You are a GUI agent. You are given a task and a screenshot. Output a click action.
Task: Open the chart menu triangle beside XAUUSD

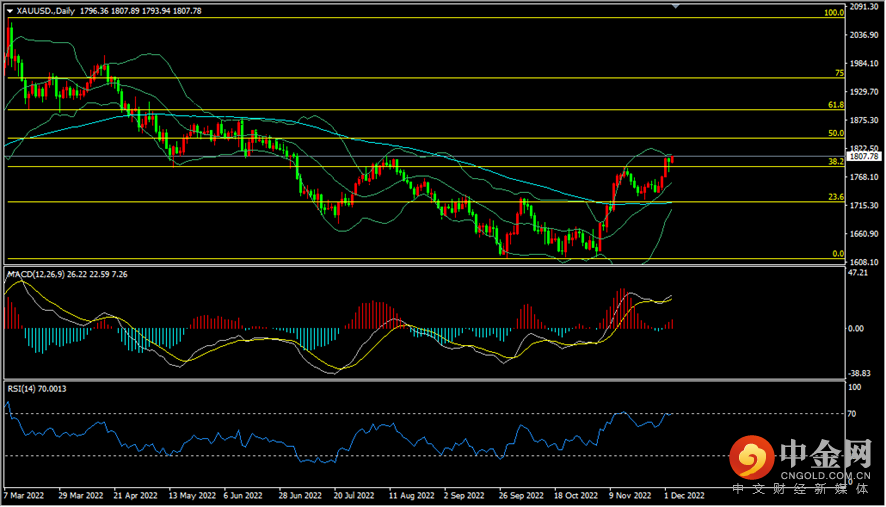click(x=10, y=11)
